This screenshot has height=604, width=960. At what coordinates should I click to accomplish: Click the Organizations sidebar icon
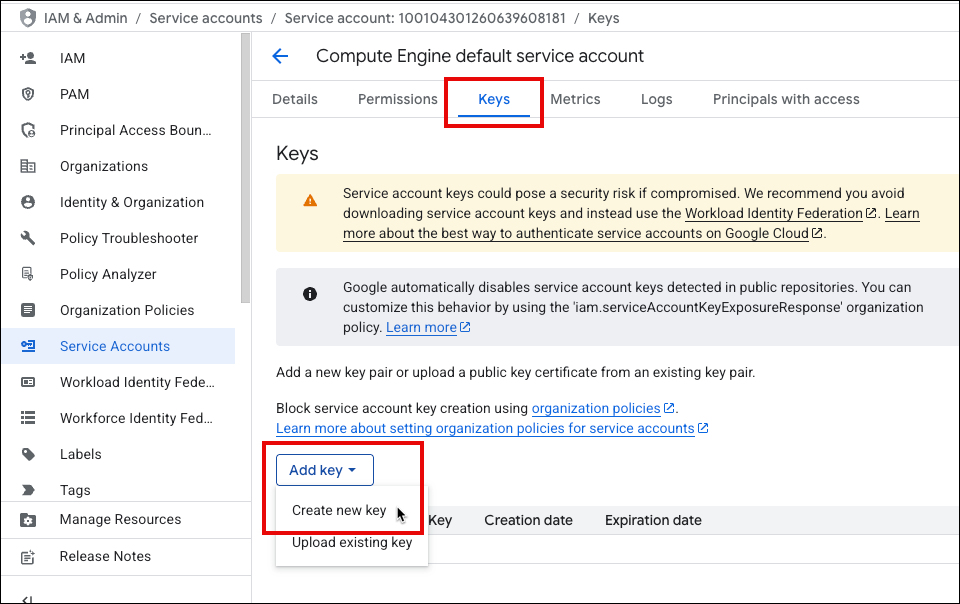coord(28,166)
